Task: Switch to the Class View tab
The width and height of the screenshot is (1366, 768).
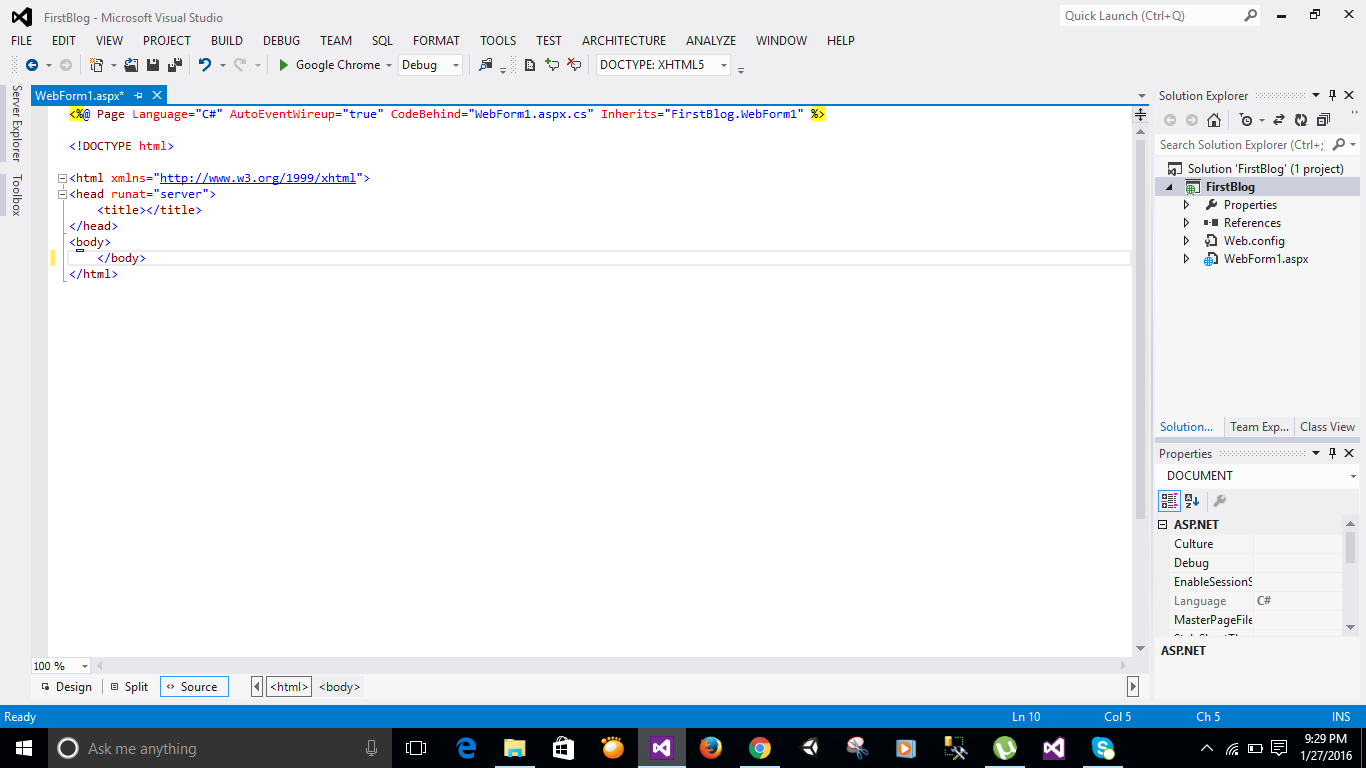Action: [x=1328, y=427]
